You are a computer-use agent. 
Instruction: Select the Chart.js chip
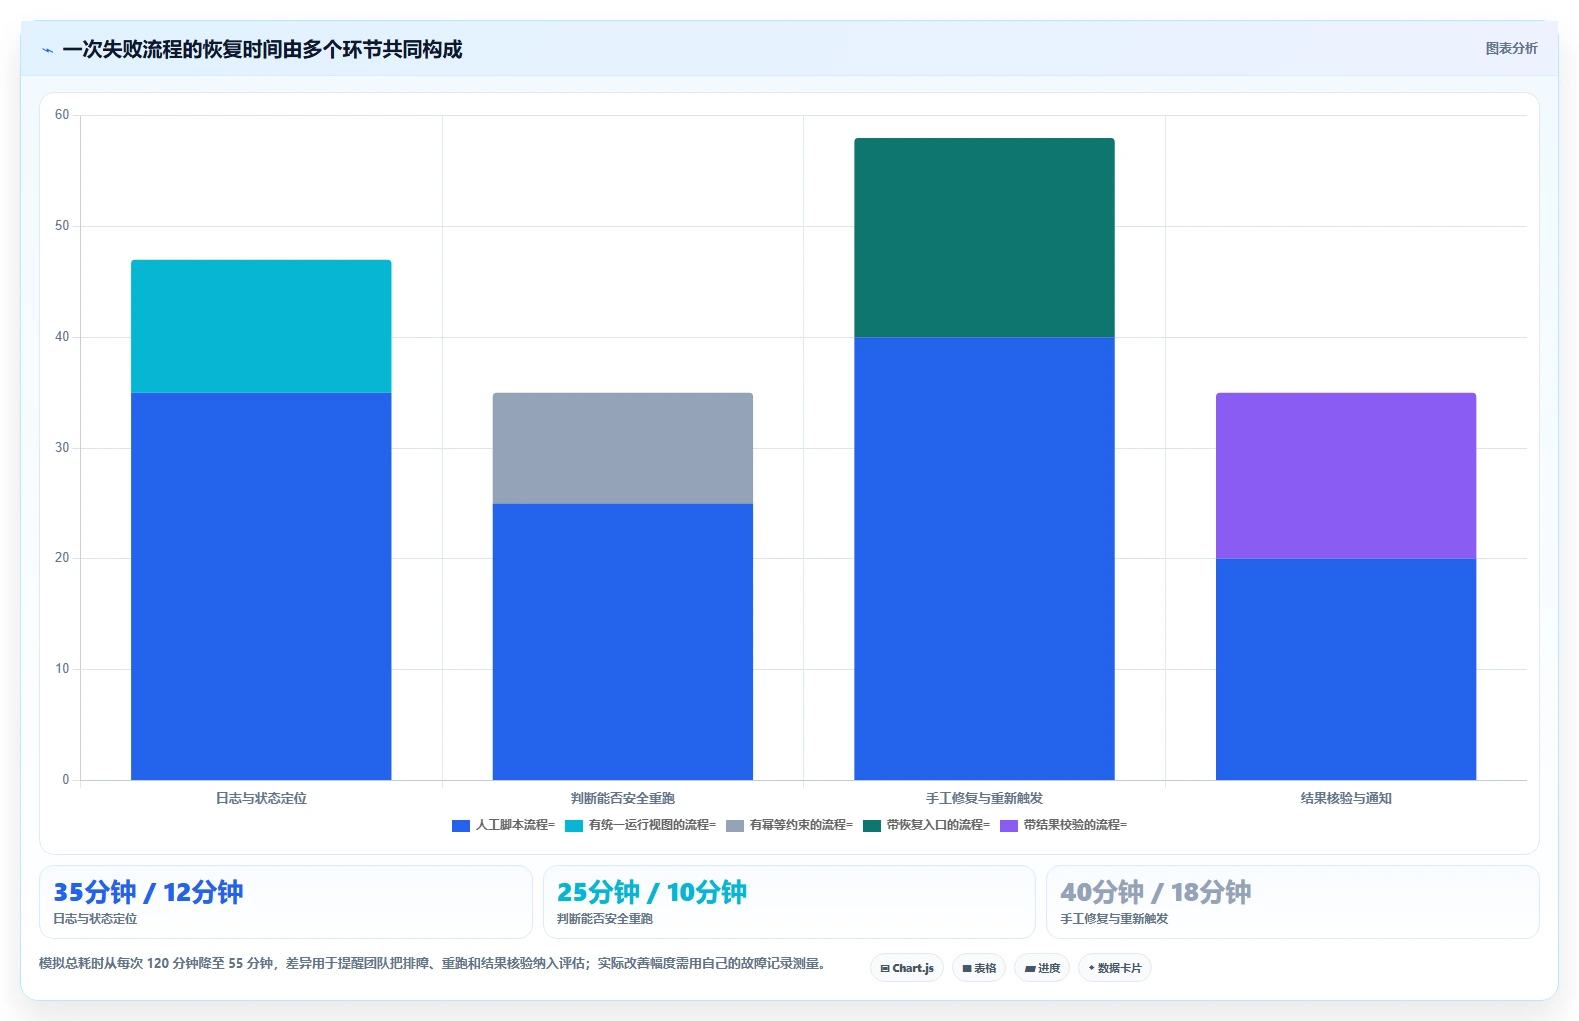click(x=907, y=968)
